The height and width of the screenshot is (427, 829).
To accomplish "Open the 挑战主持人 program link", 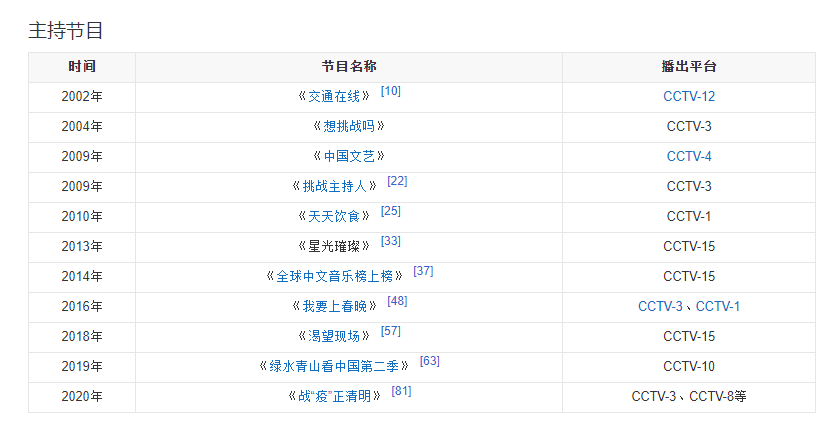I will pos(334,187).
